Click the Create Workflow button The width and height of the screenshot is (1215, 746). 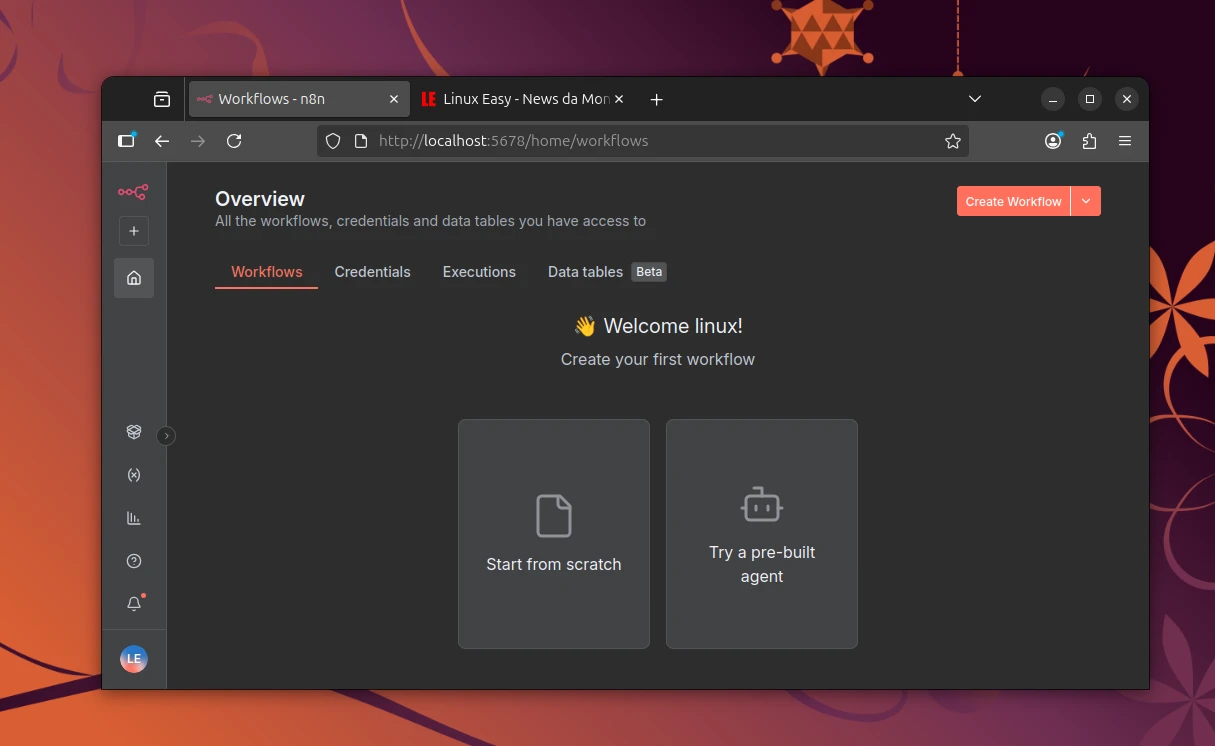1013,201
